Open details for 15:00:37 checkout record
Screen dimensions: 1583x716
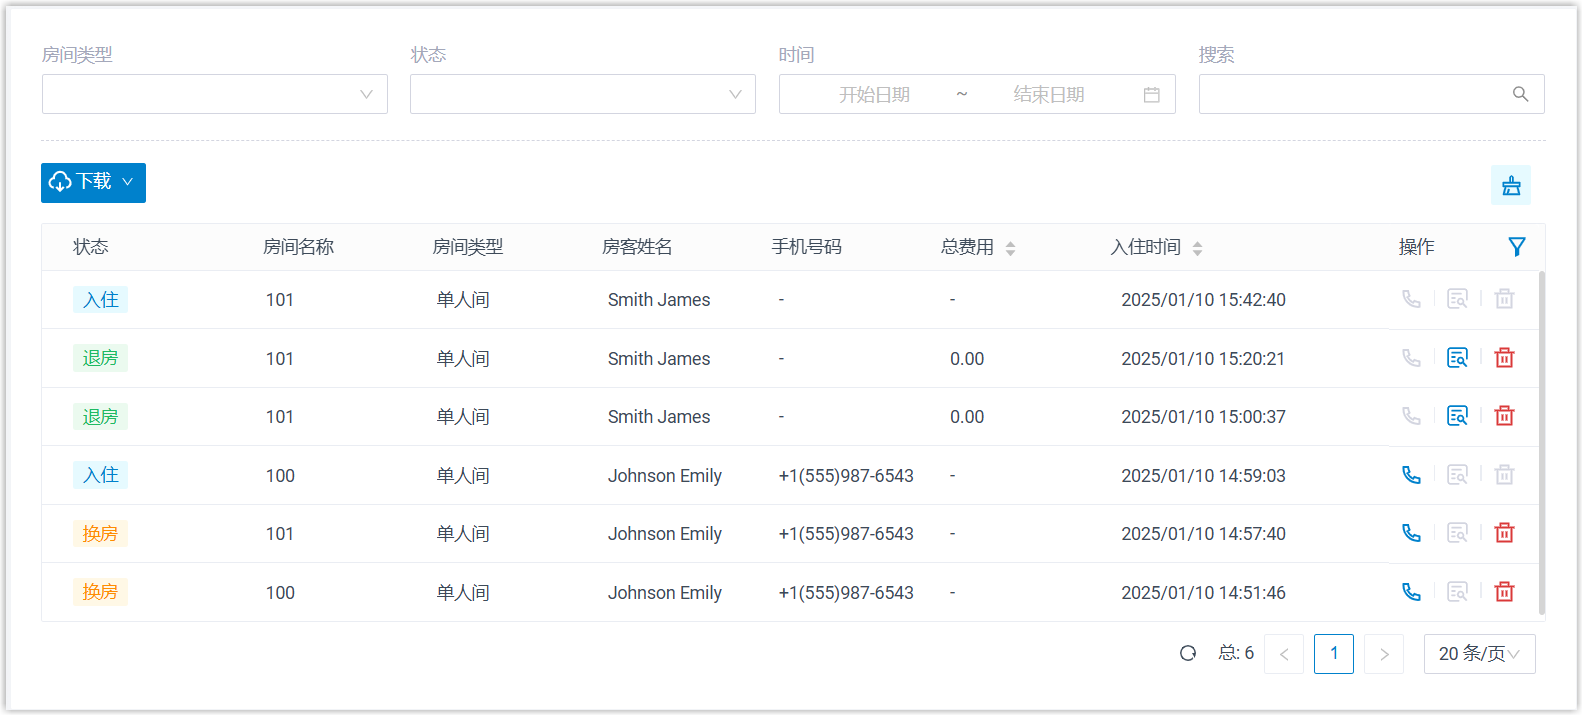[1457, 416]
